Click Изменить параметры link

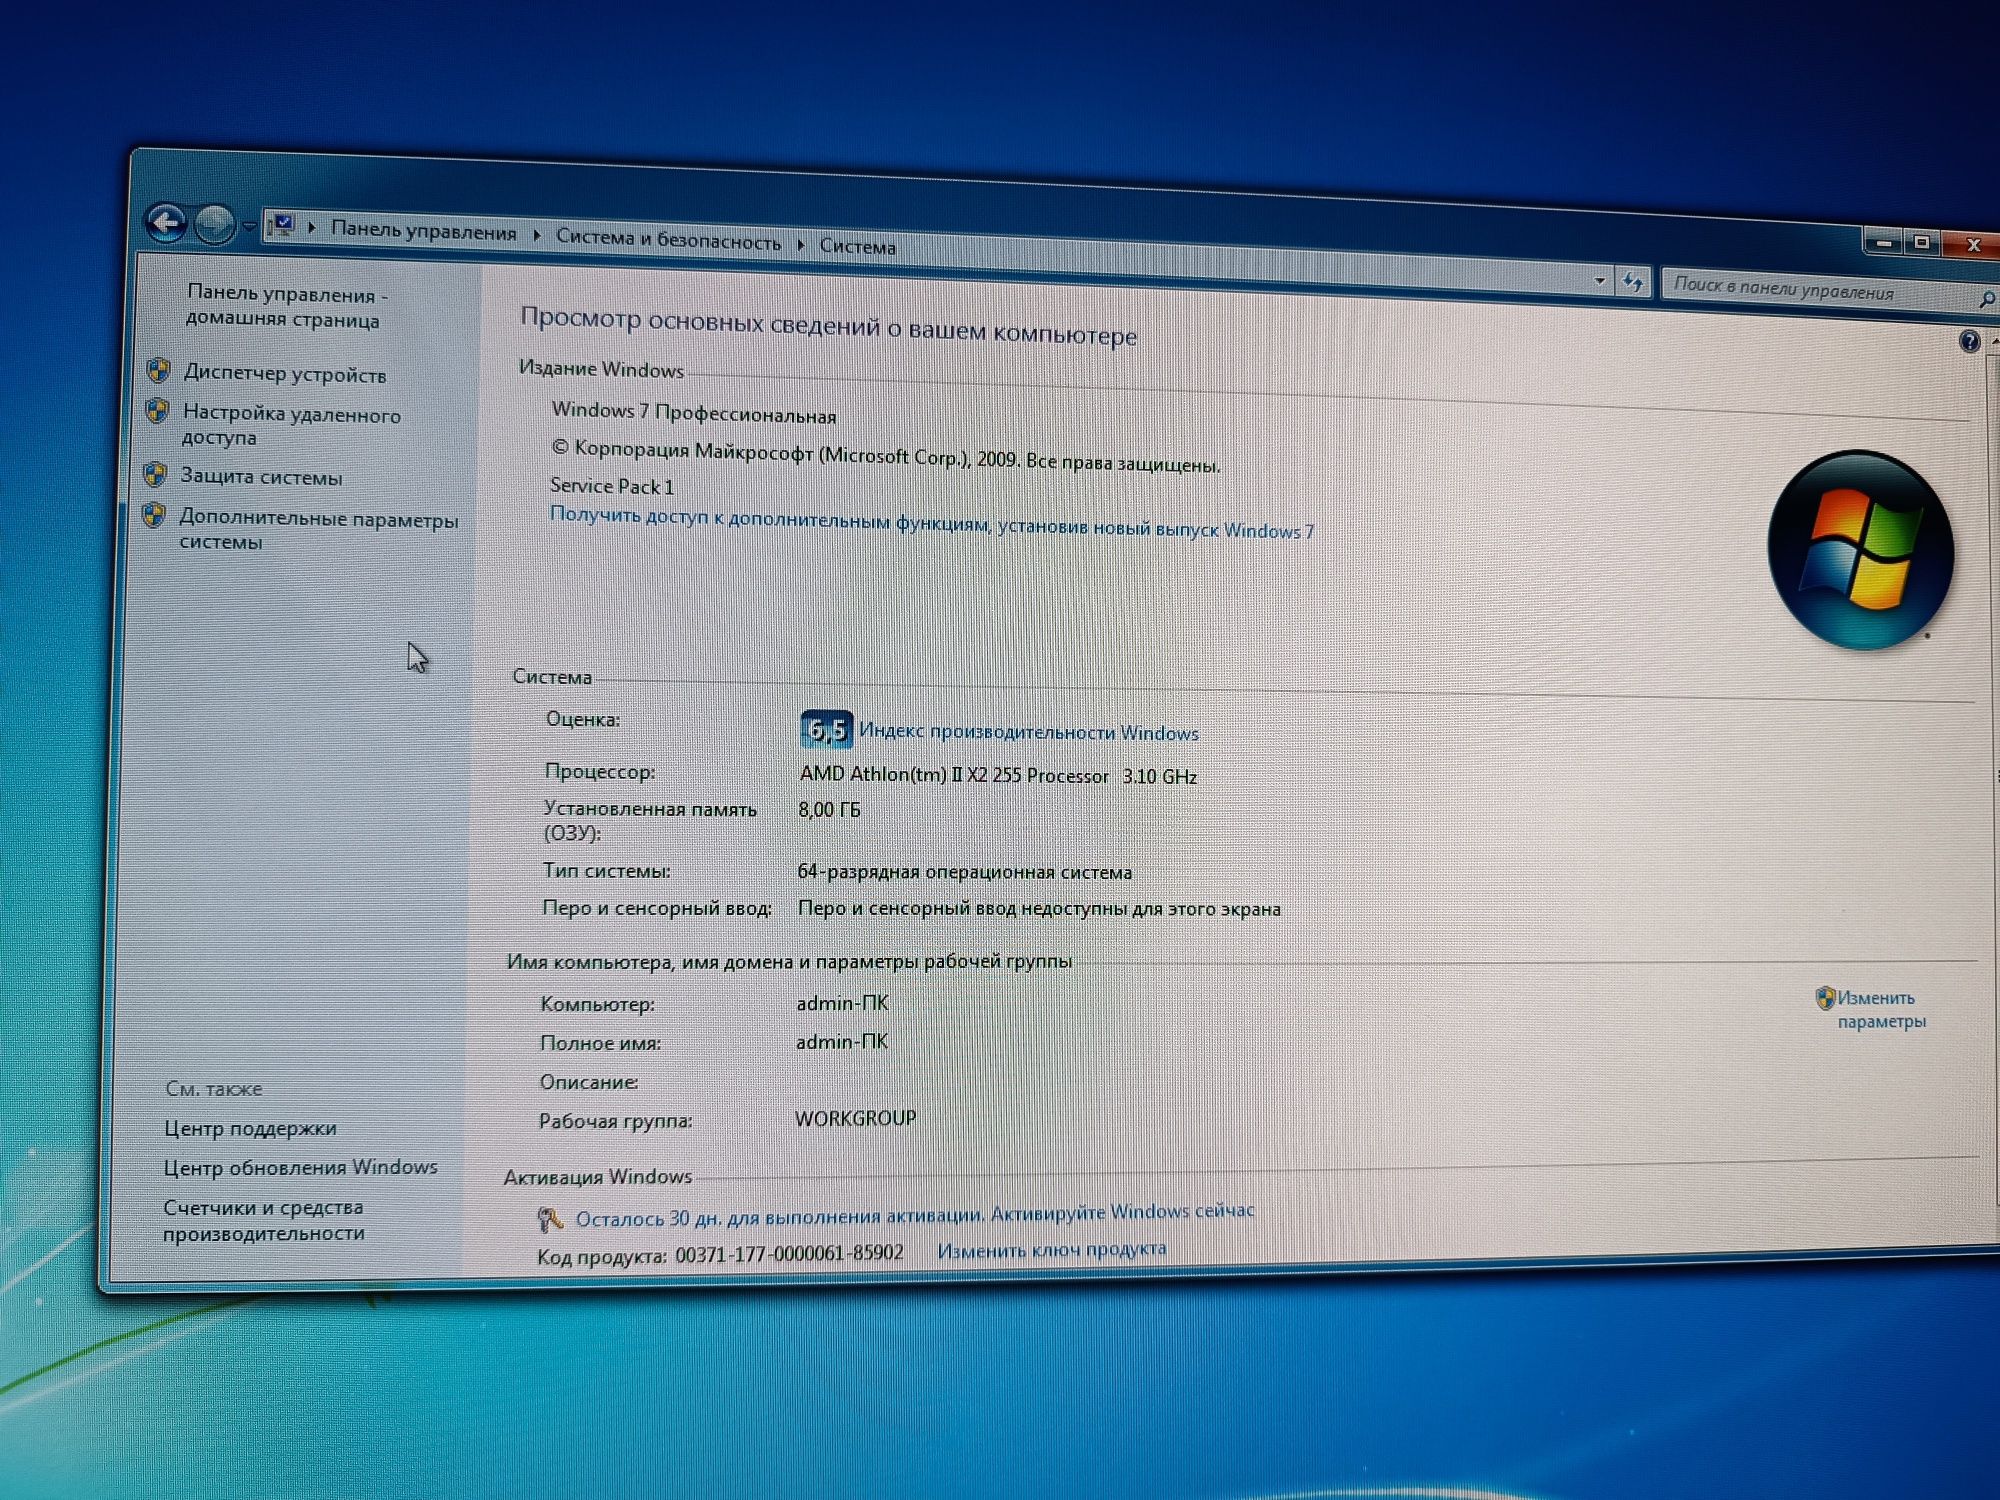1880,1009
